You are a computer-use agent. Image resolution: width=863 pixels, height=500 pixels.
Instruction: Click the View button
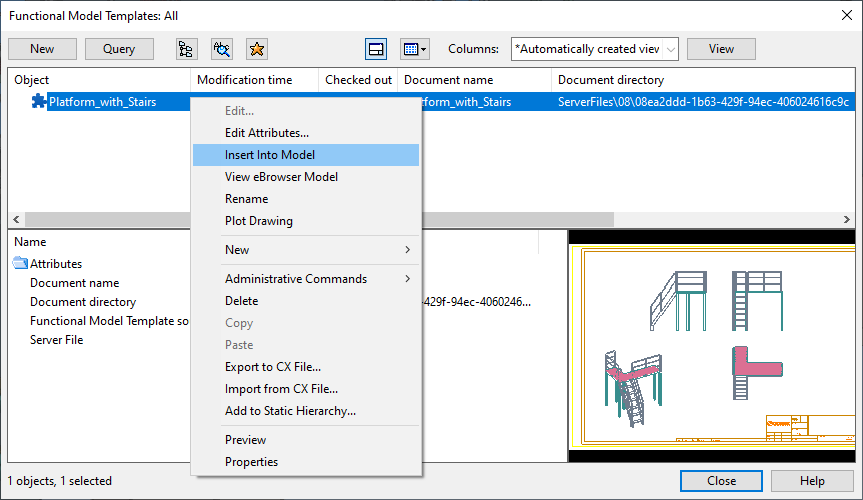(721, 49)
